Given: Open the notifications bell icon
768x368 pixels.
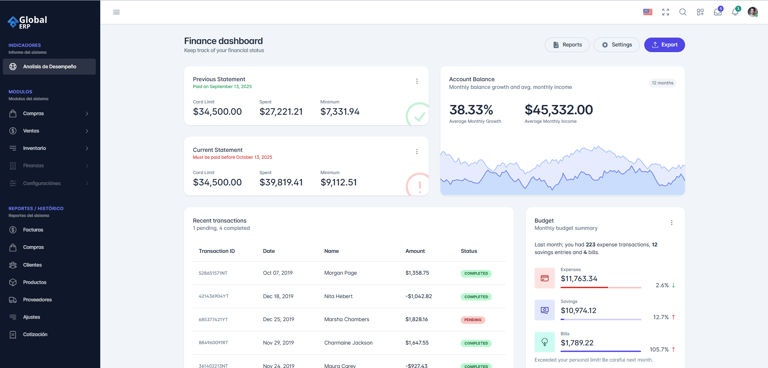Looking at the screenshot, I should click(x=735, y=12).
